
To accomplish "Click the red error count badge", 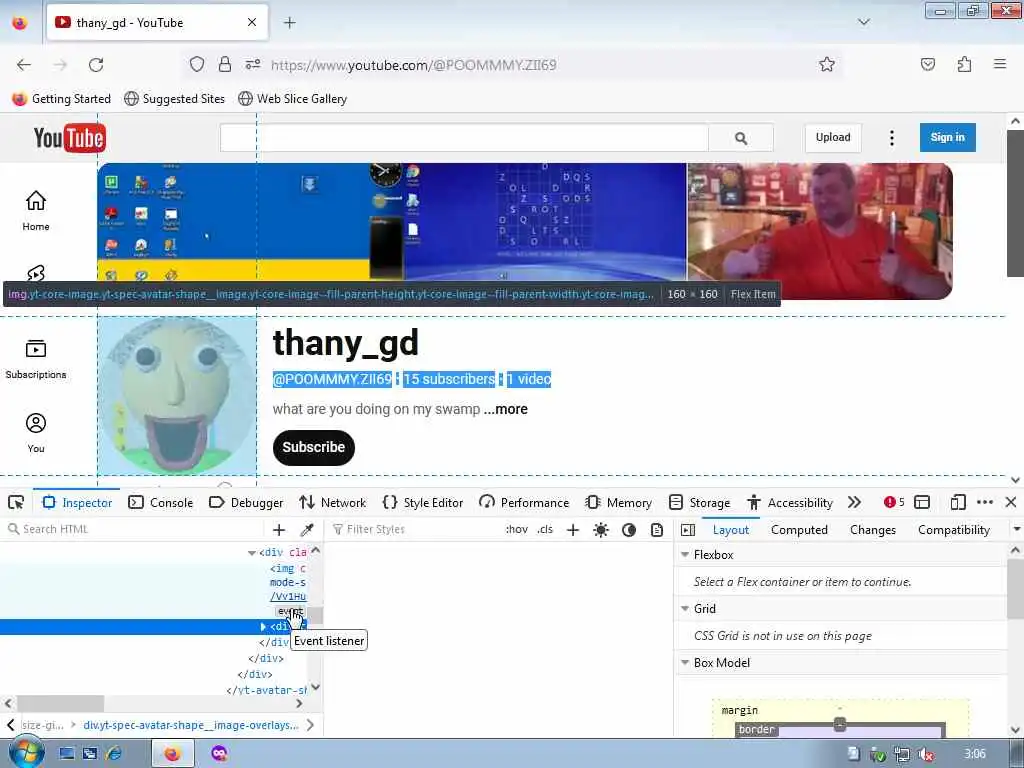I will (x=894, y=502).
